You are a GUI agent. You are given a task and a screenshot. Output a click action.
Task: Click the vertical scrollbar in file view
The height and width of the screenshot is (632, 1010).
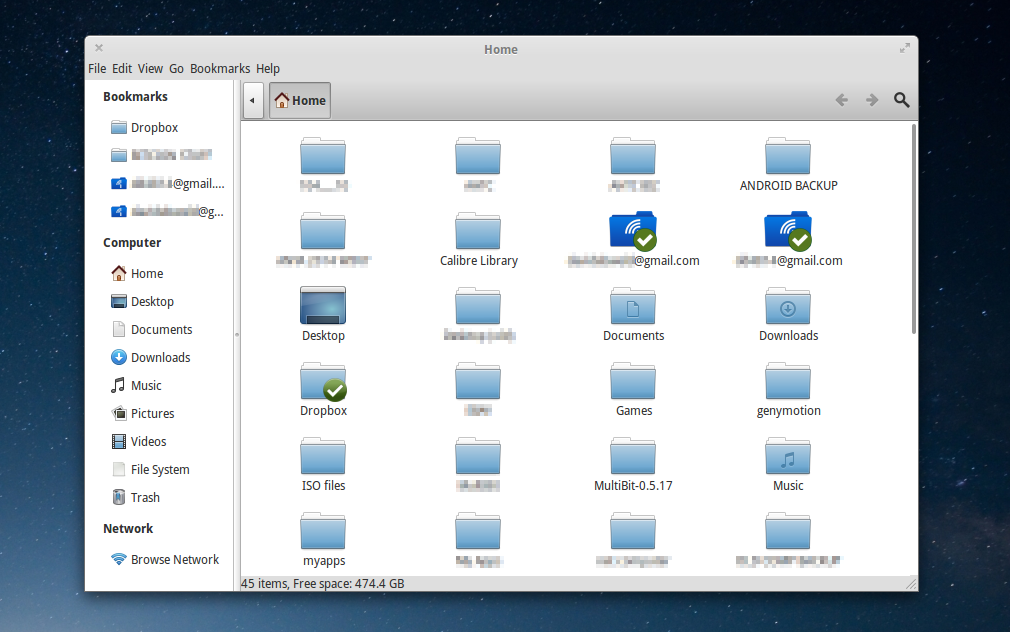913,229
